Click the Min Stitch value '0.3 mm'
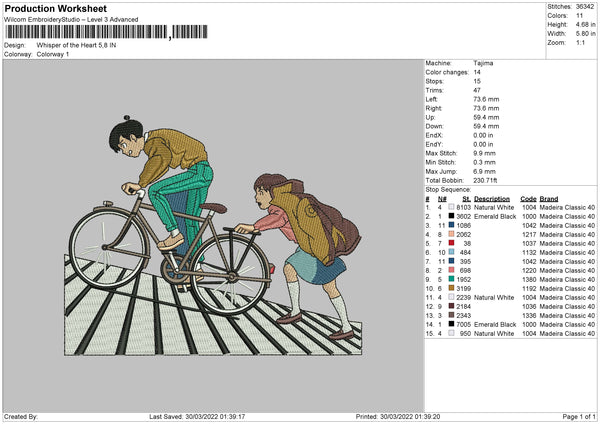This screenshot has width=600, height=424. coord(484,162)
